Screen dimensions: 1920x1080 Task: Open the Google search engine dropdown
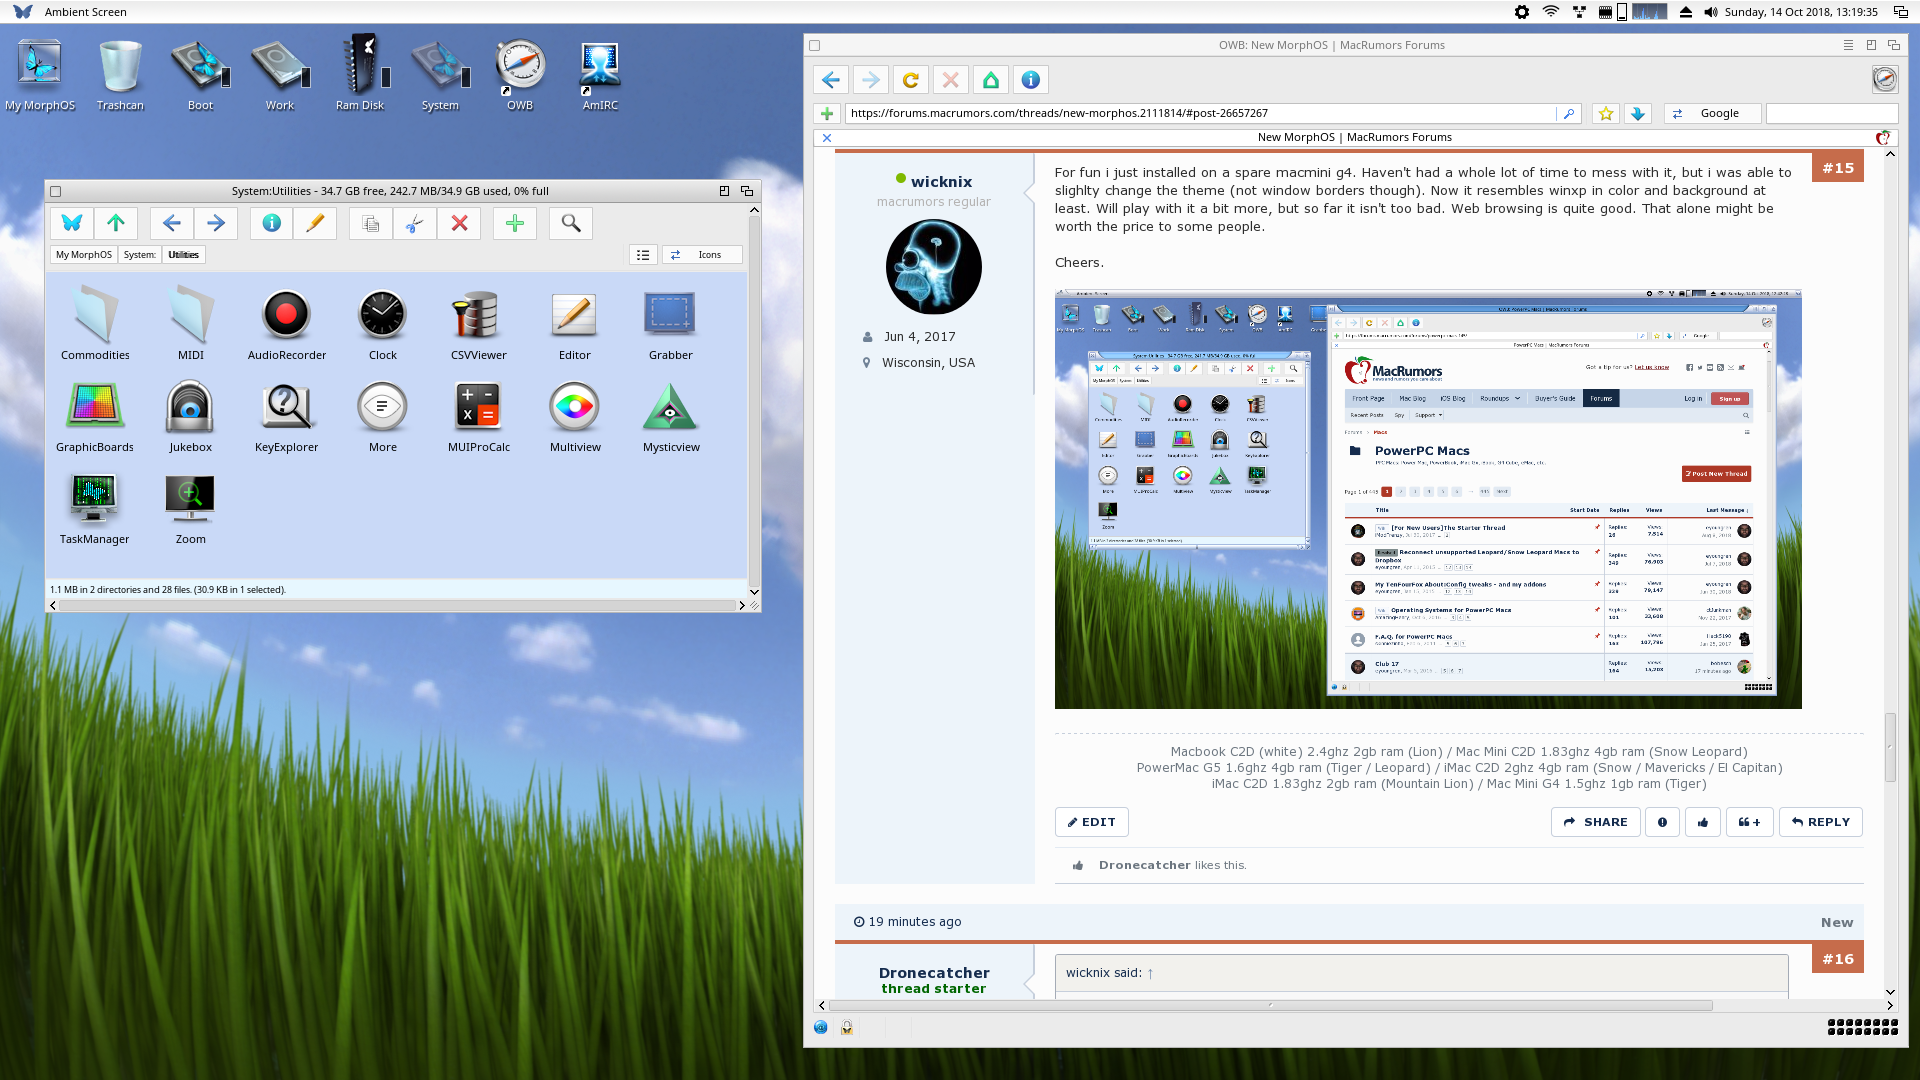click(x=1711, y=114)
